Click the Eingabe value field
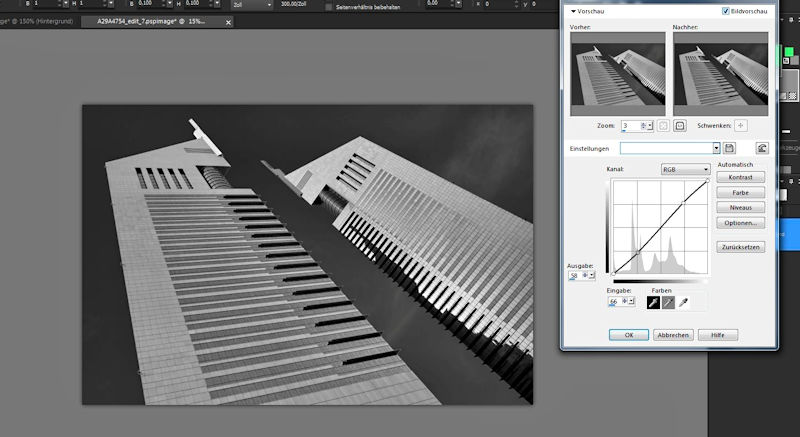The image size is (800, 437). [614, 301]
